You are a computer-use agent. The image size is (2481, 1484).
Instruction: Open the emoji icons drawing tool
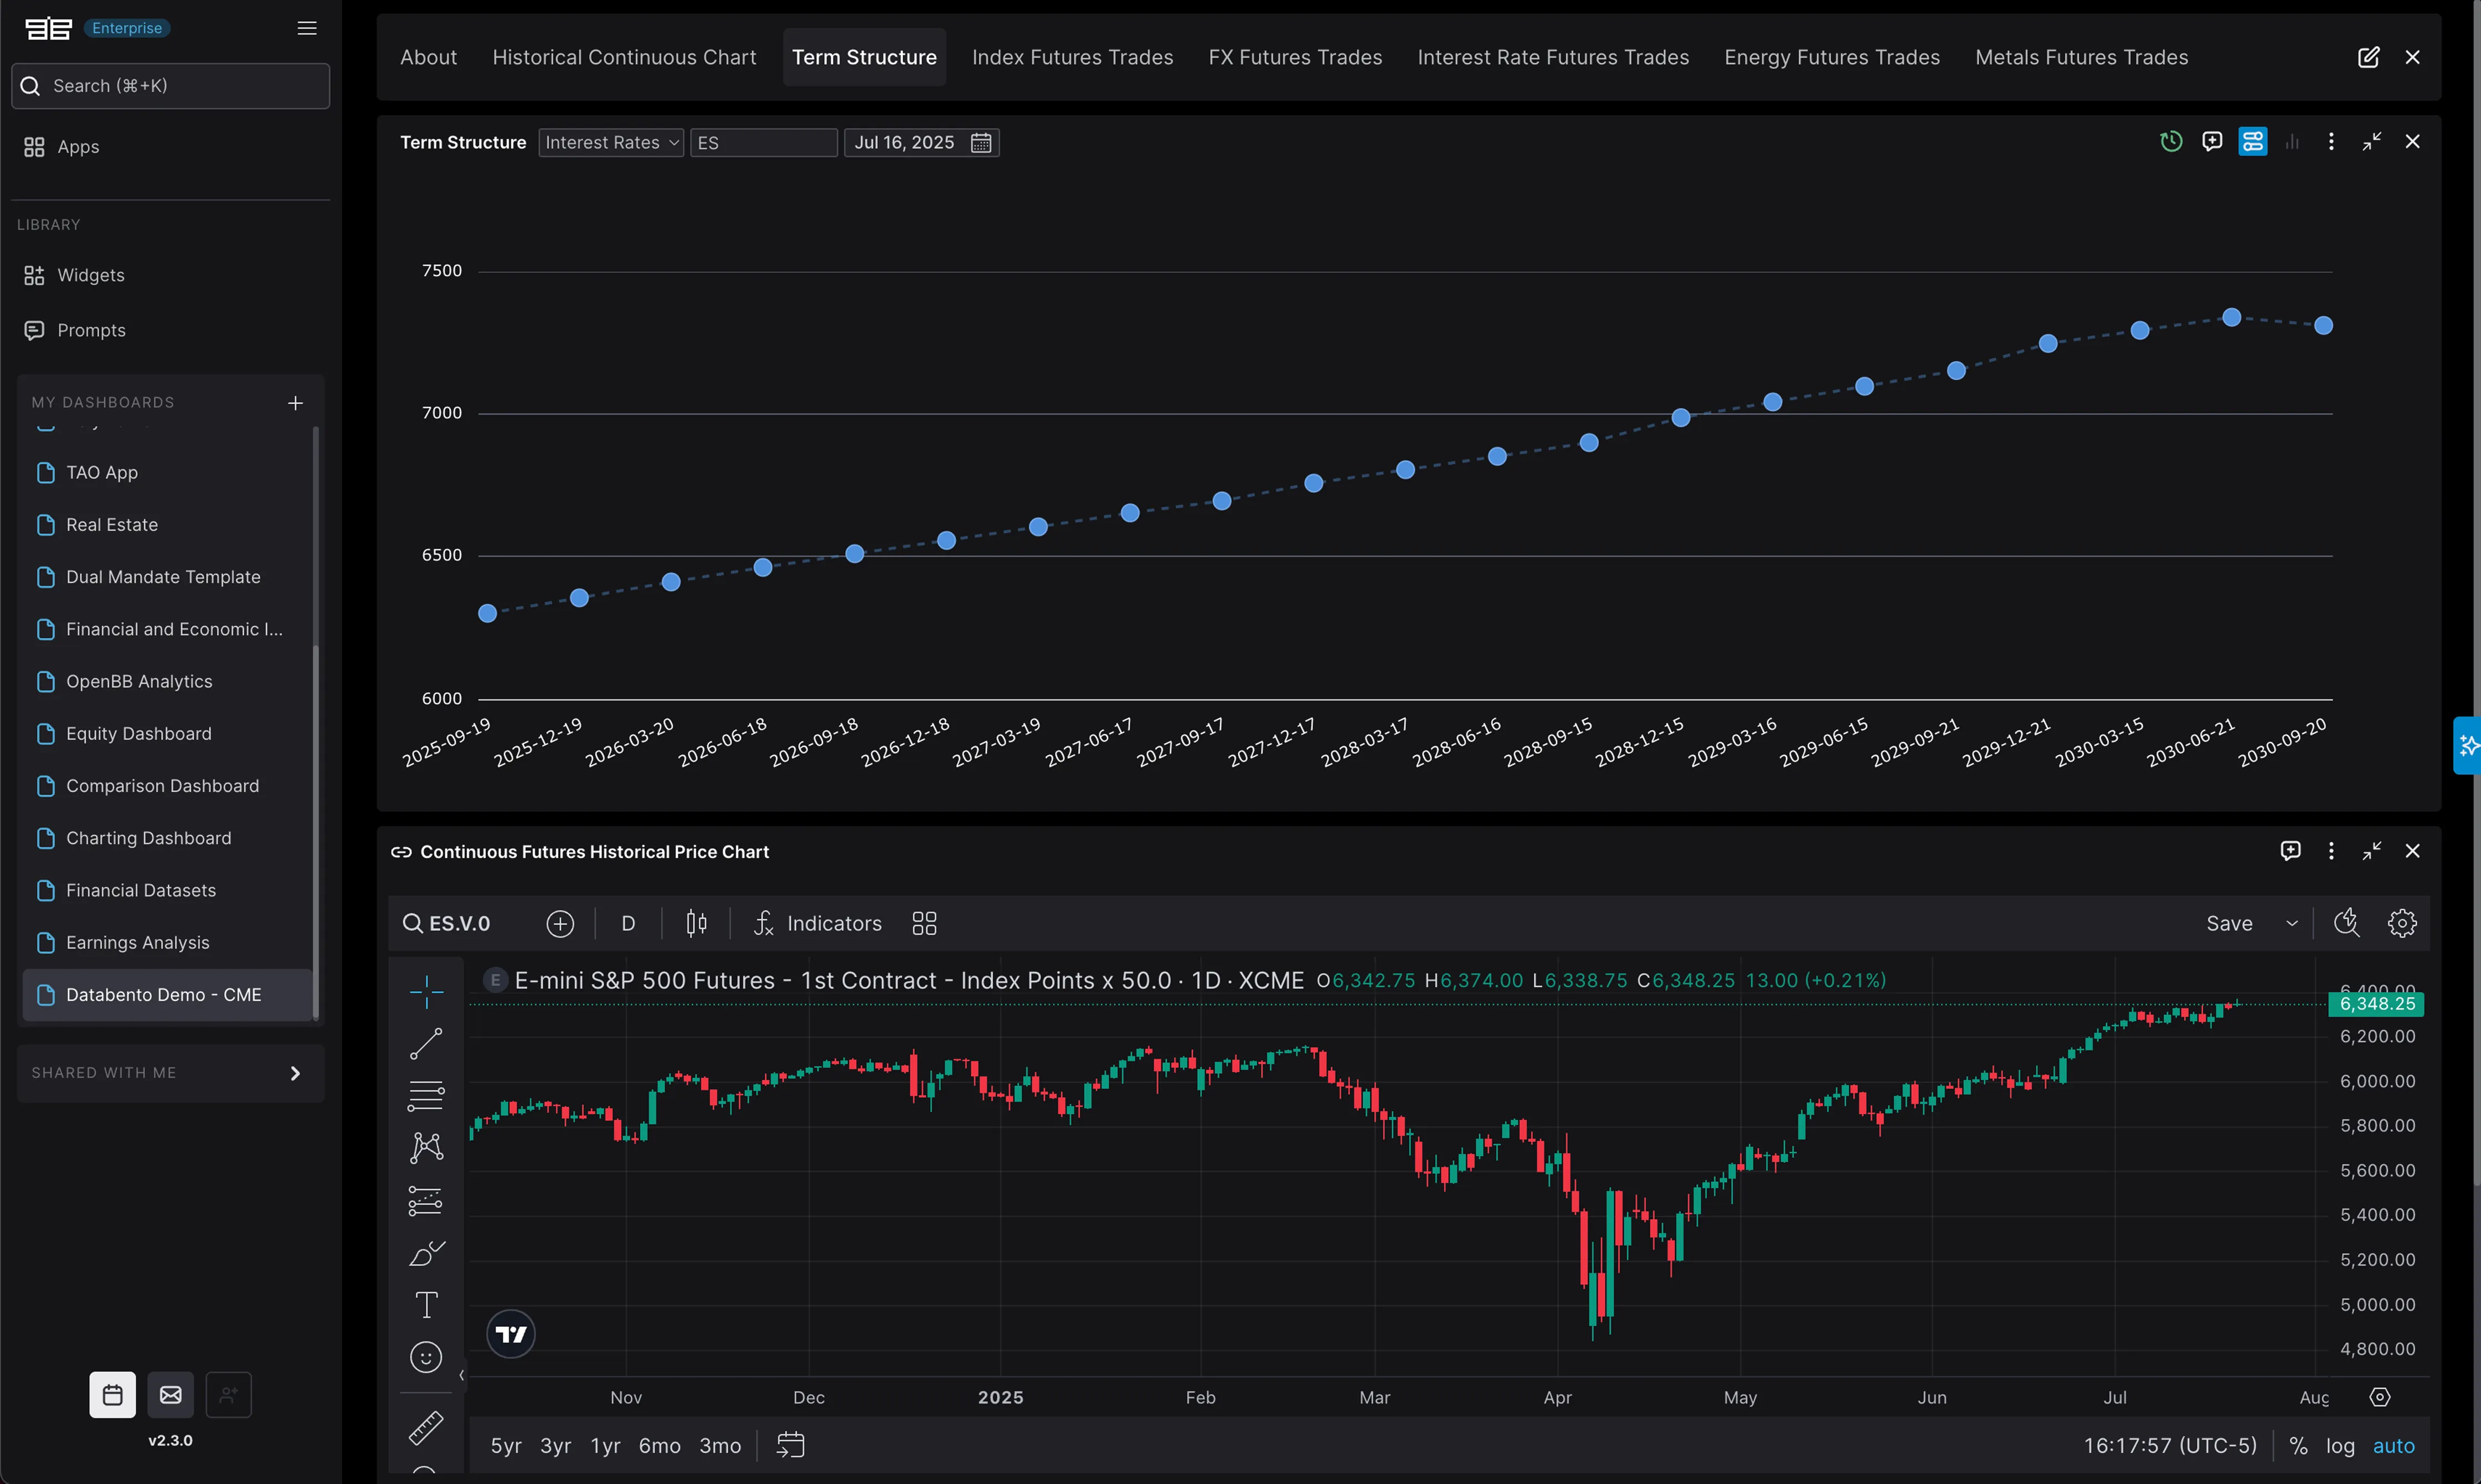pos(426,1357)
